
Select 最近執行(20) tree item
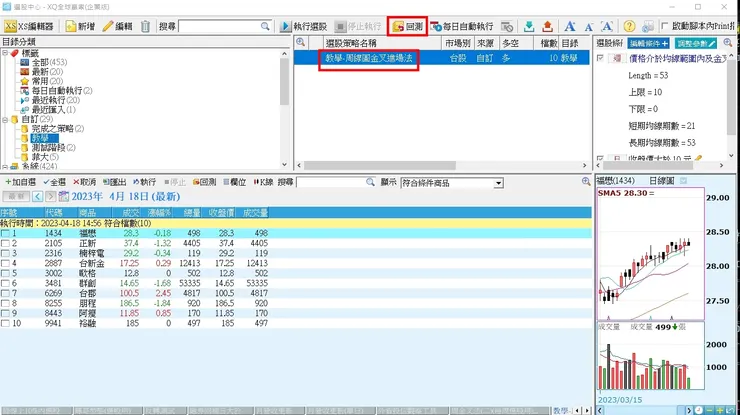coord(56,100)
